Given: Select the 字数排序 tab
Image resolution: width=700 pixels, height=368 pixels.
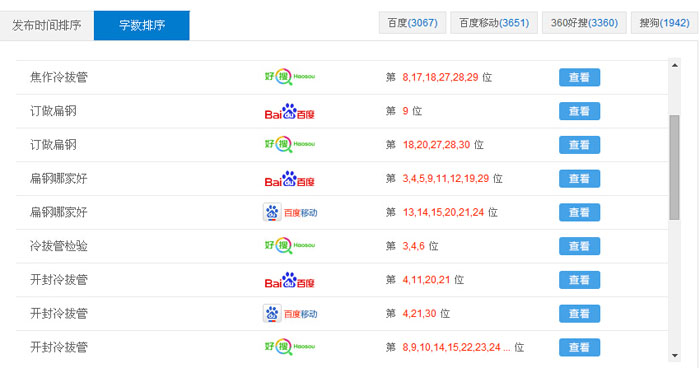Looking at the screenshot, I should point(142,25).
